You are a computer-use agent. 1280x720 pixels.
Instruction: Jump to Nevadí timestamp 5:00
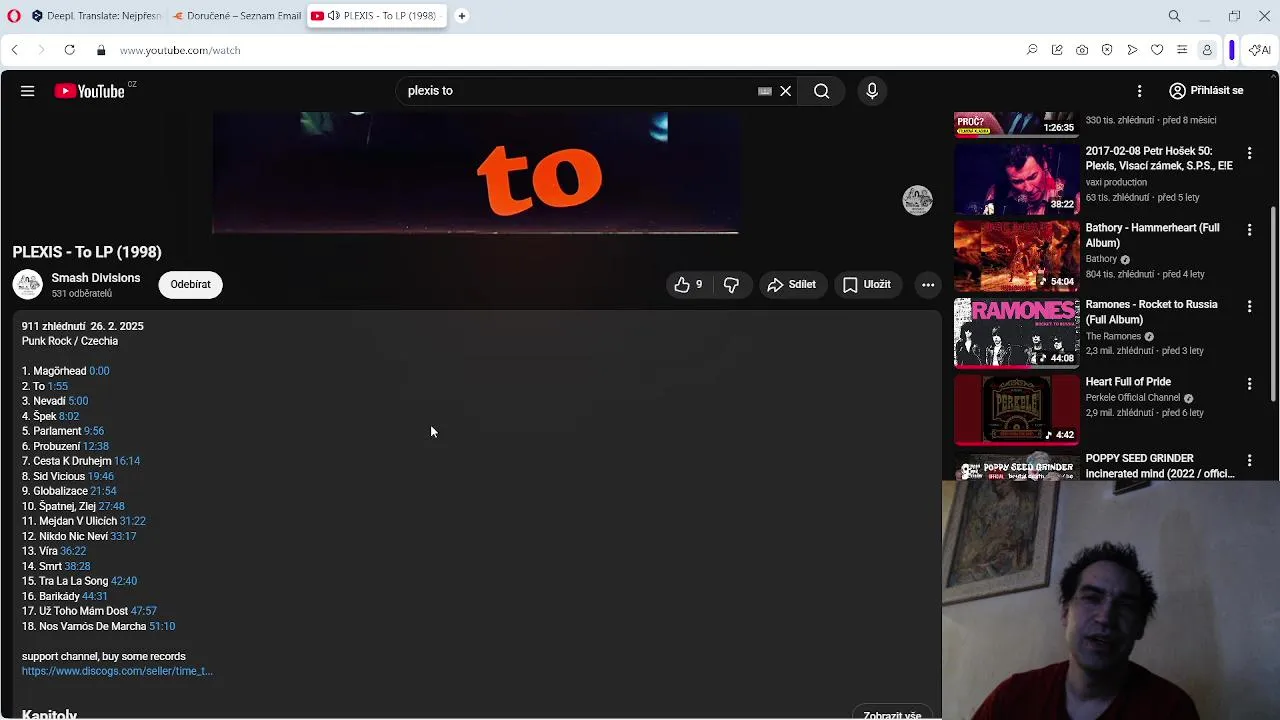78,401
